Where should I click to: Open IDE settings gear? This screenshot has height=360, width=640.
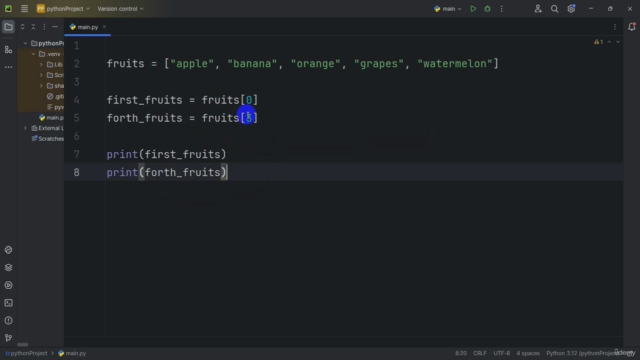pyautogui.click(x=571, y=9)
